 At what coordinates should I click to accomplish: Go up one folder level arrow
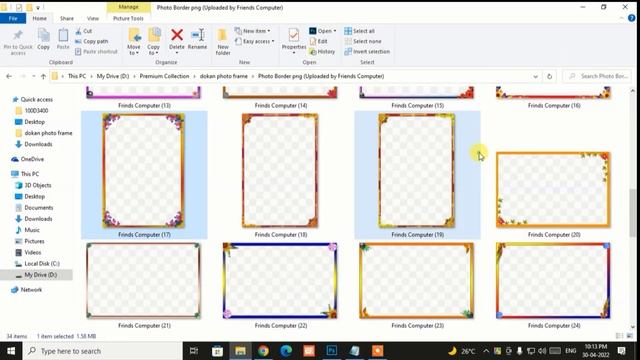43,76
